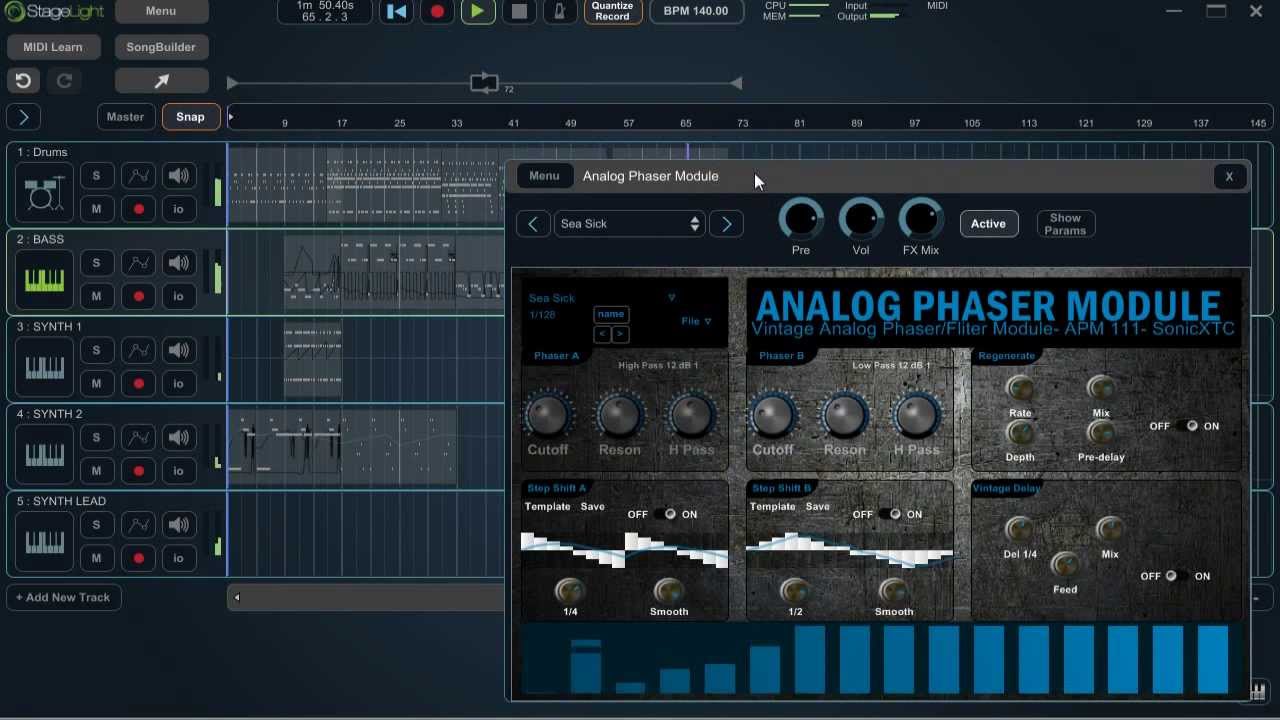Open the main StageLight Menu
Image resolution: width=1280 pixels, height=720 pixels.
(161, 12)
